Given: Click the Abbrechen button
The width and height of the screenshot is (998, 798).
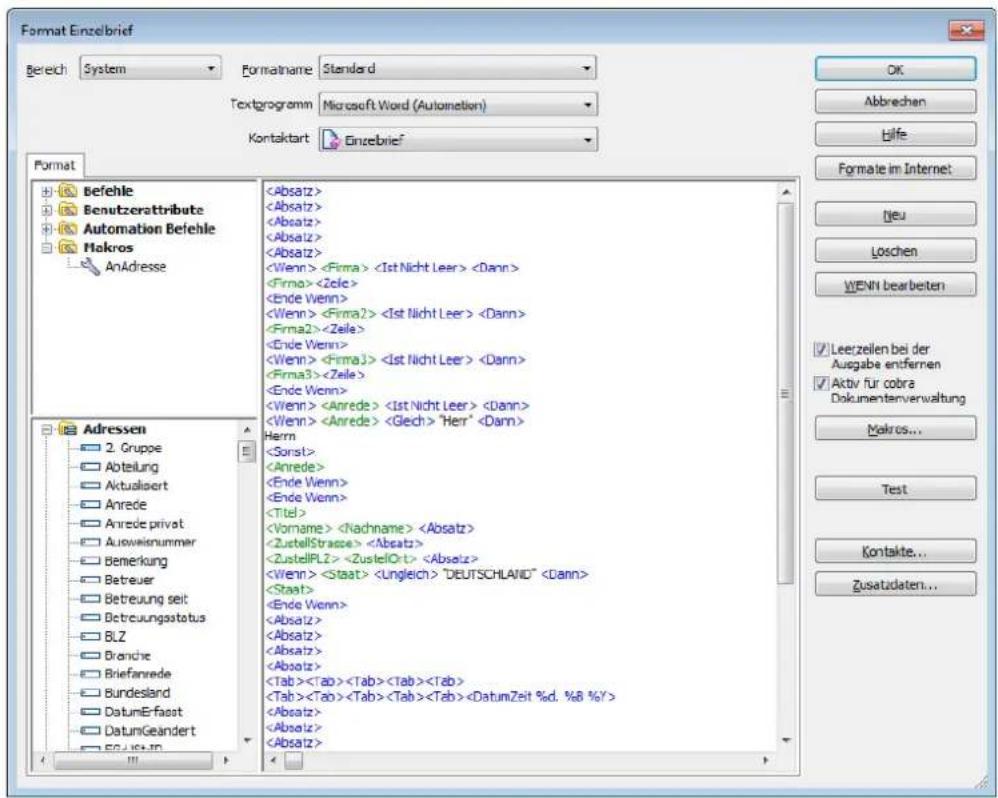Looking at the screenshot, I should (895, 102).
